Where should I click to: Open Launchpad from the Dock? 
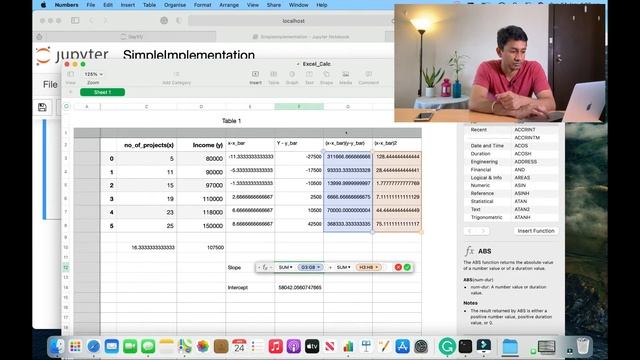click(x=75, y=347)
